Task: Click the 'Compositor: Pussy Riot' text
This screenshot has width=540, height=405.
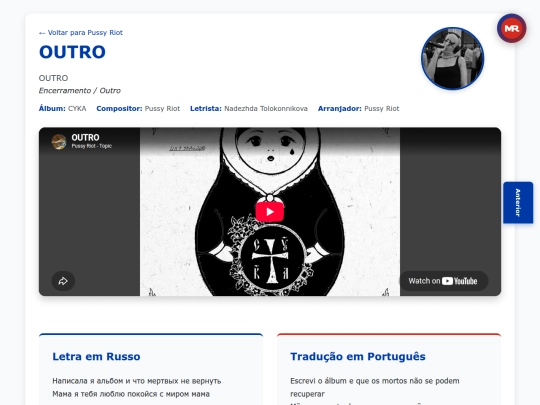Action: click(x=138, y=108)
